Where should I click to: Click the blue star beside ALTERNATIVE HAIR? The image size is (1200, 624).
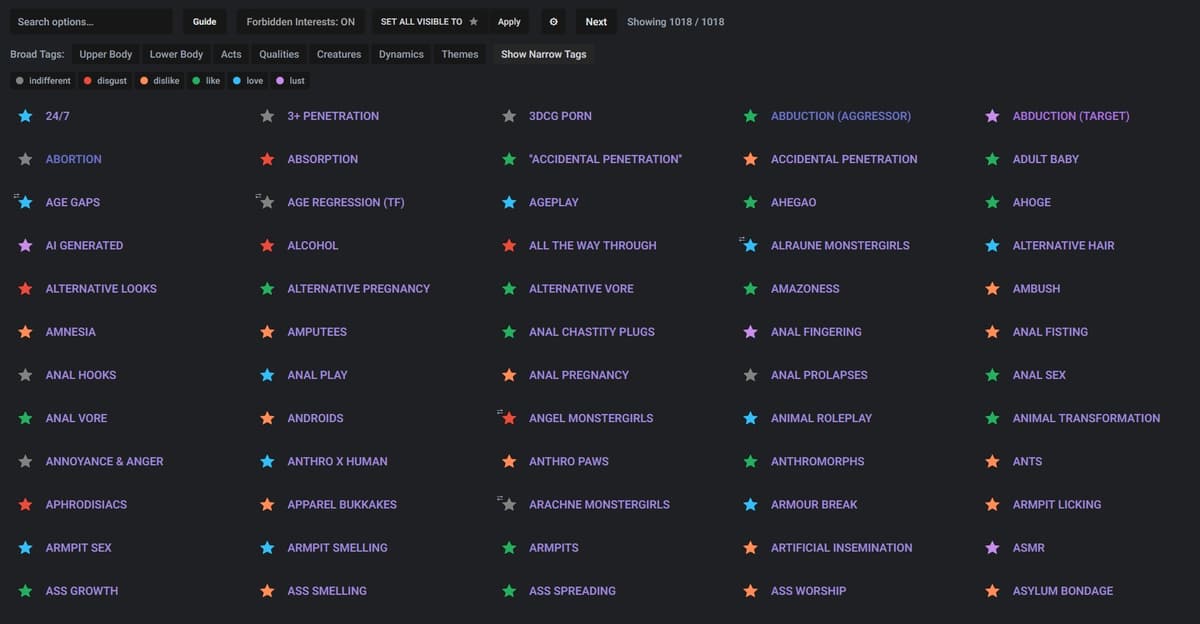pos(992,245)
